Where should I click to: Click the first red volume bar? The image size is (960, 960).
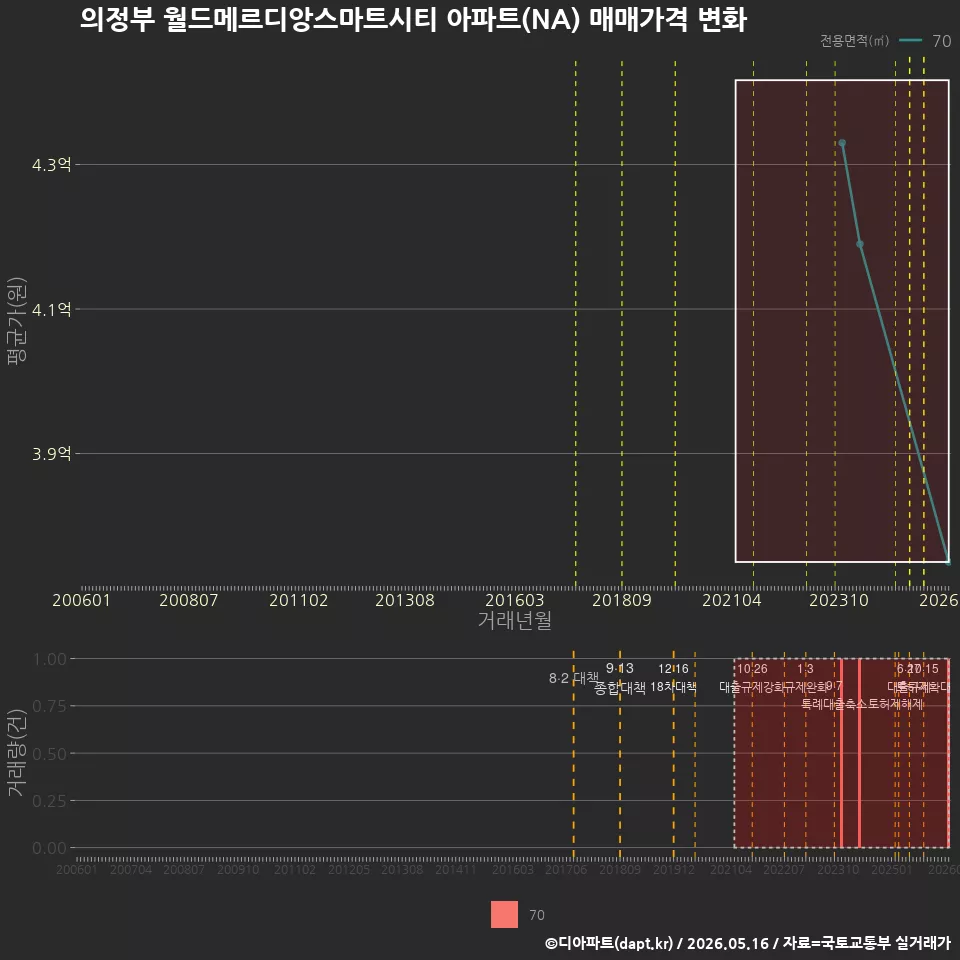tap(842, 753)
